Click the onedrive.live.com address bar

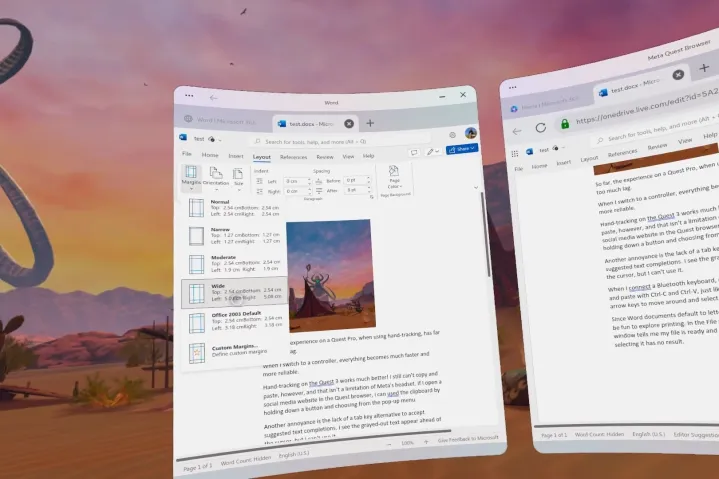[647, 106]
